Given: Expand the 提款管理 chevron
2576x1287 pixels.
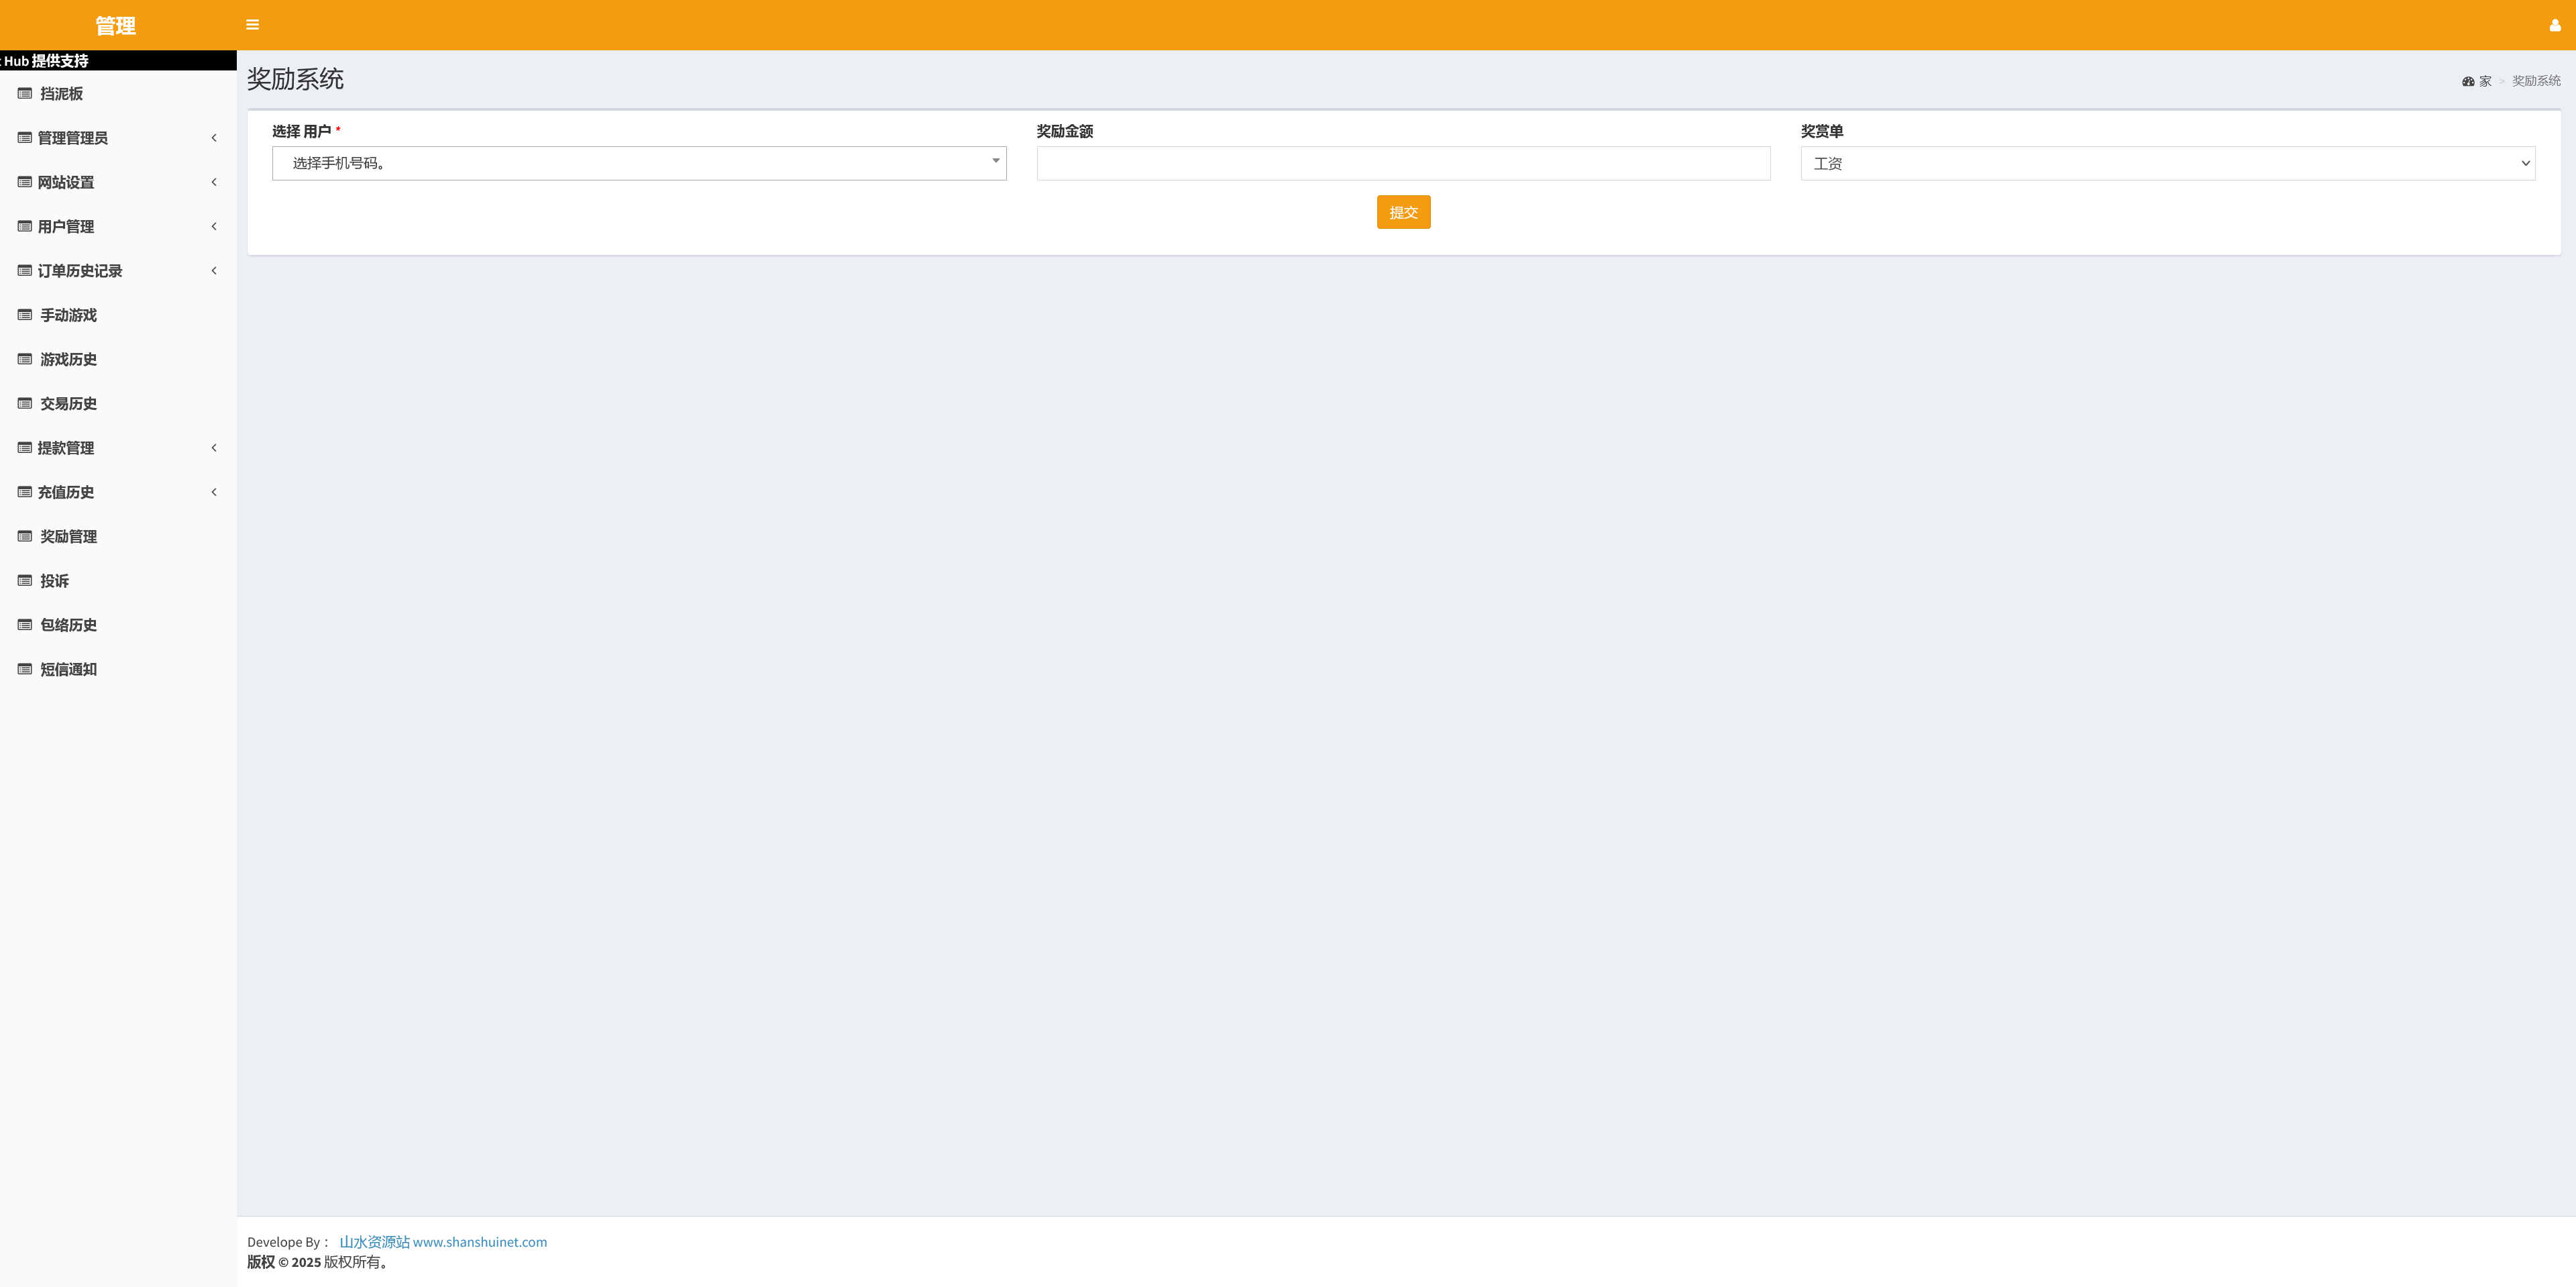Looking at the screenshot, I should (214, 448).
